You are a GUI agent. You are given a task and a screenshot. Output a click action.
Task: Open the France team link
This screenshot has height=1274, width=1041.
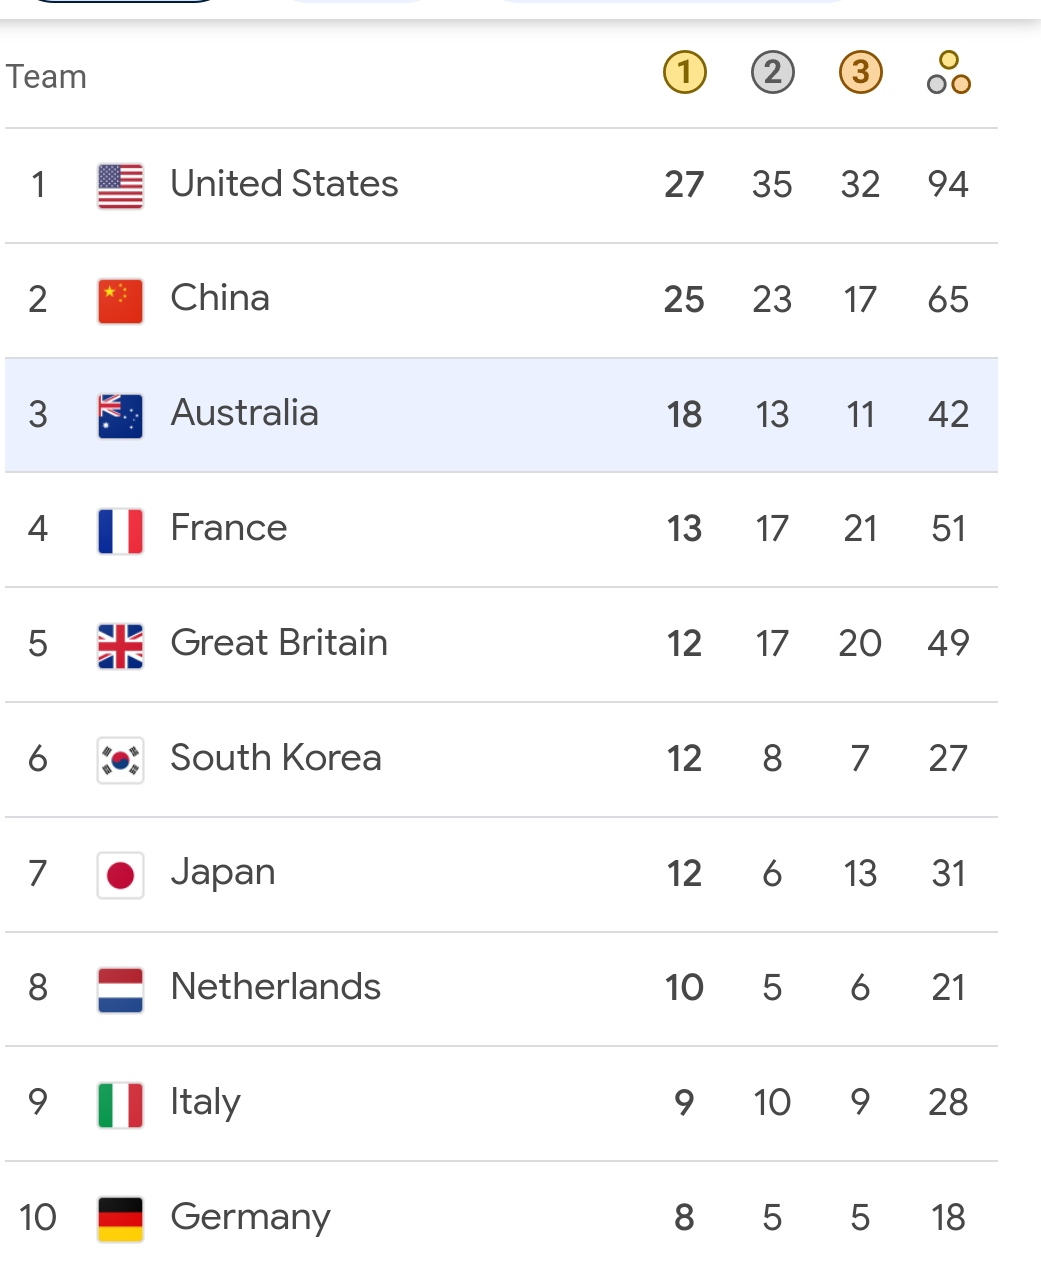pos(229,528)
